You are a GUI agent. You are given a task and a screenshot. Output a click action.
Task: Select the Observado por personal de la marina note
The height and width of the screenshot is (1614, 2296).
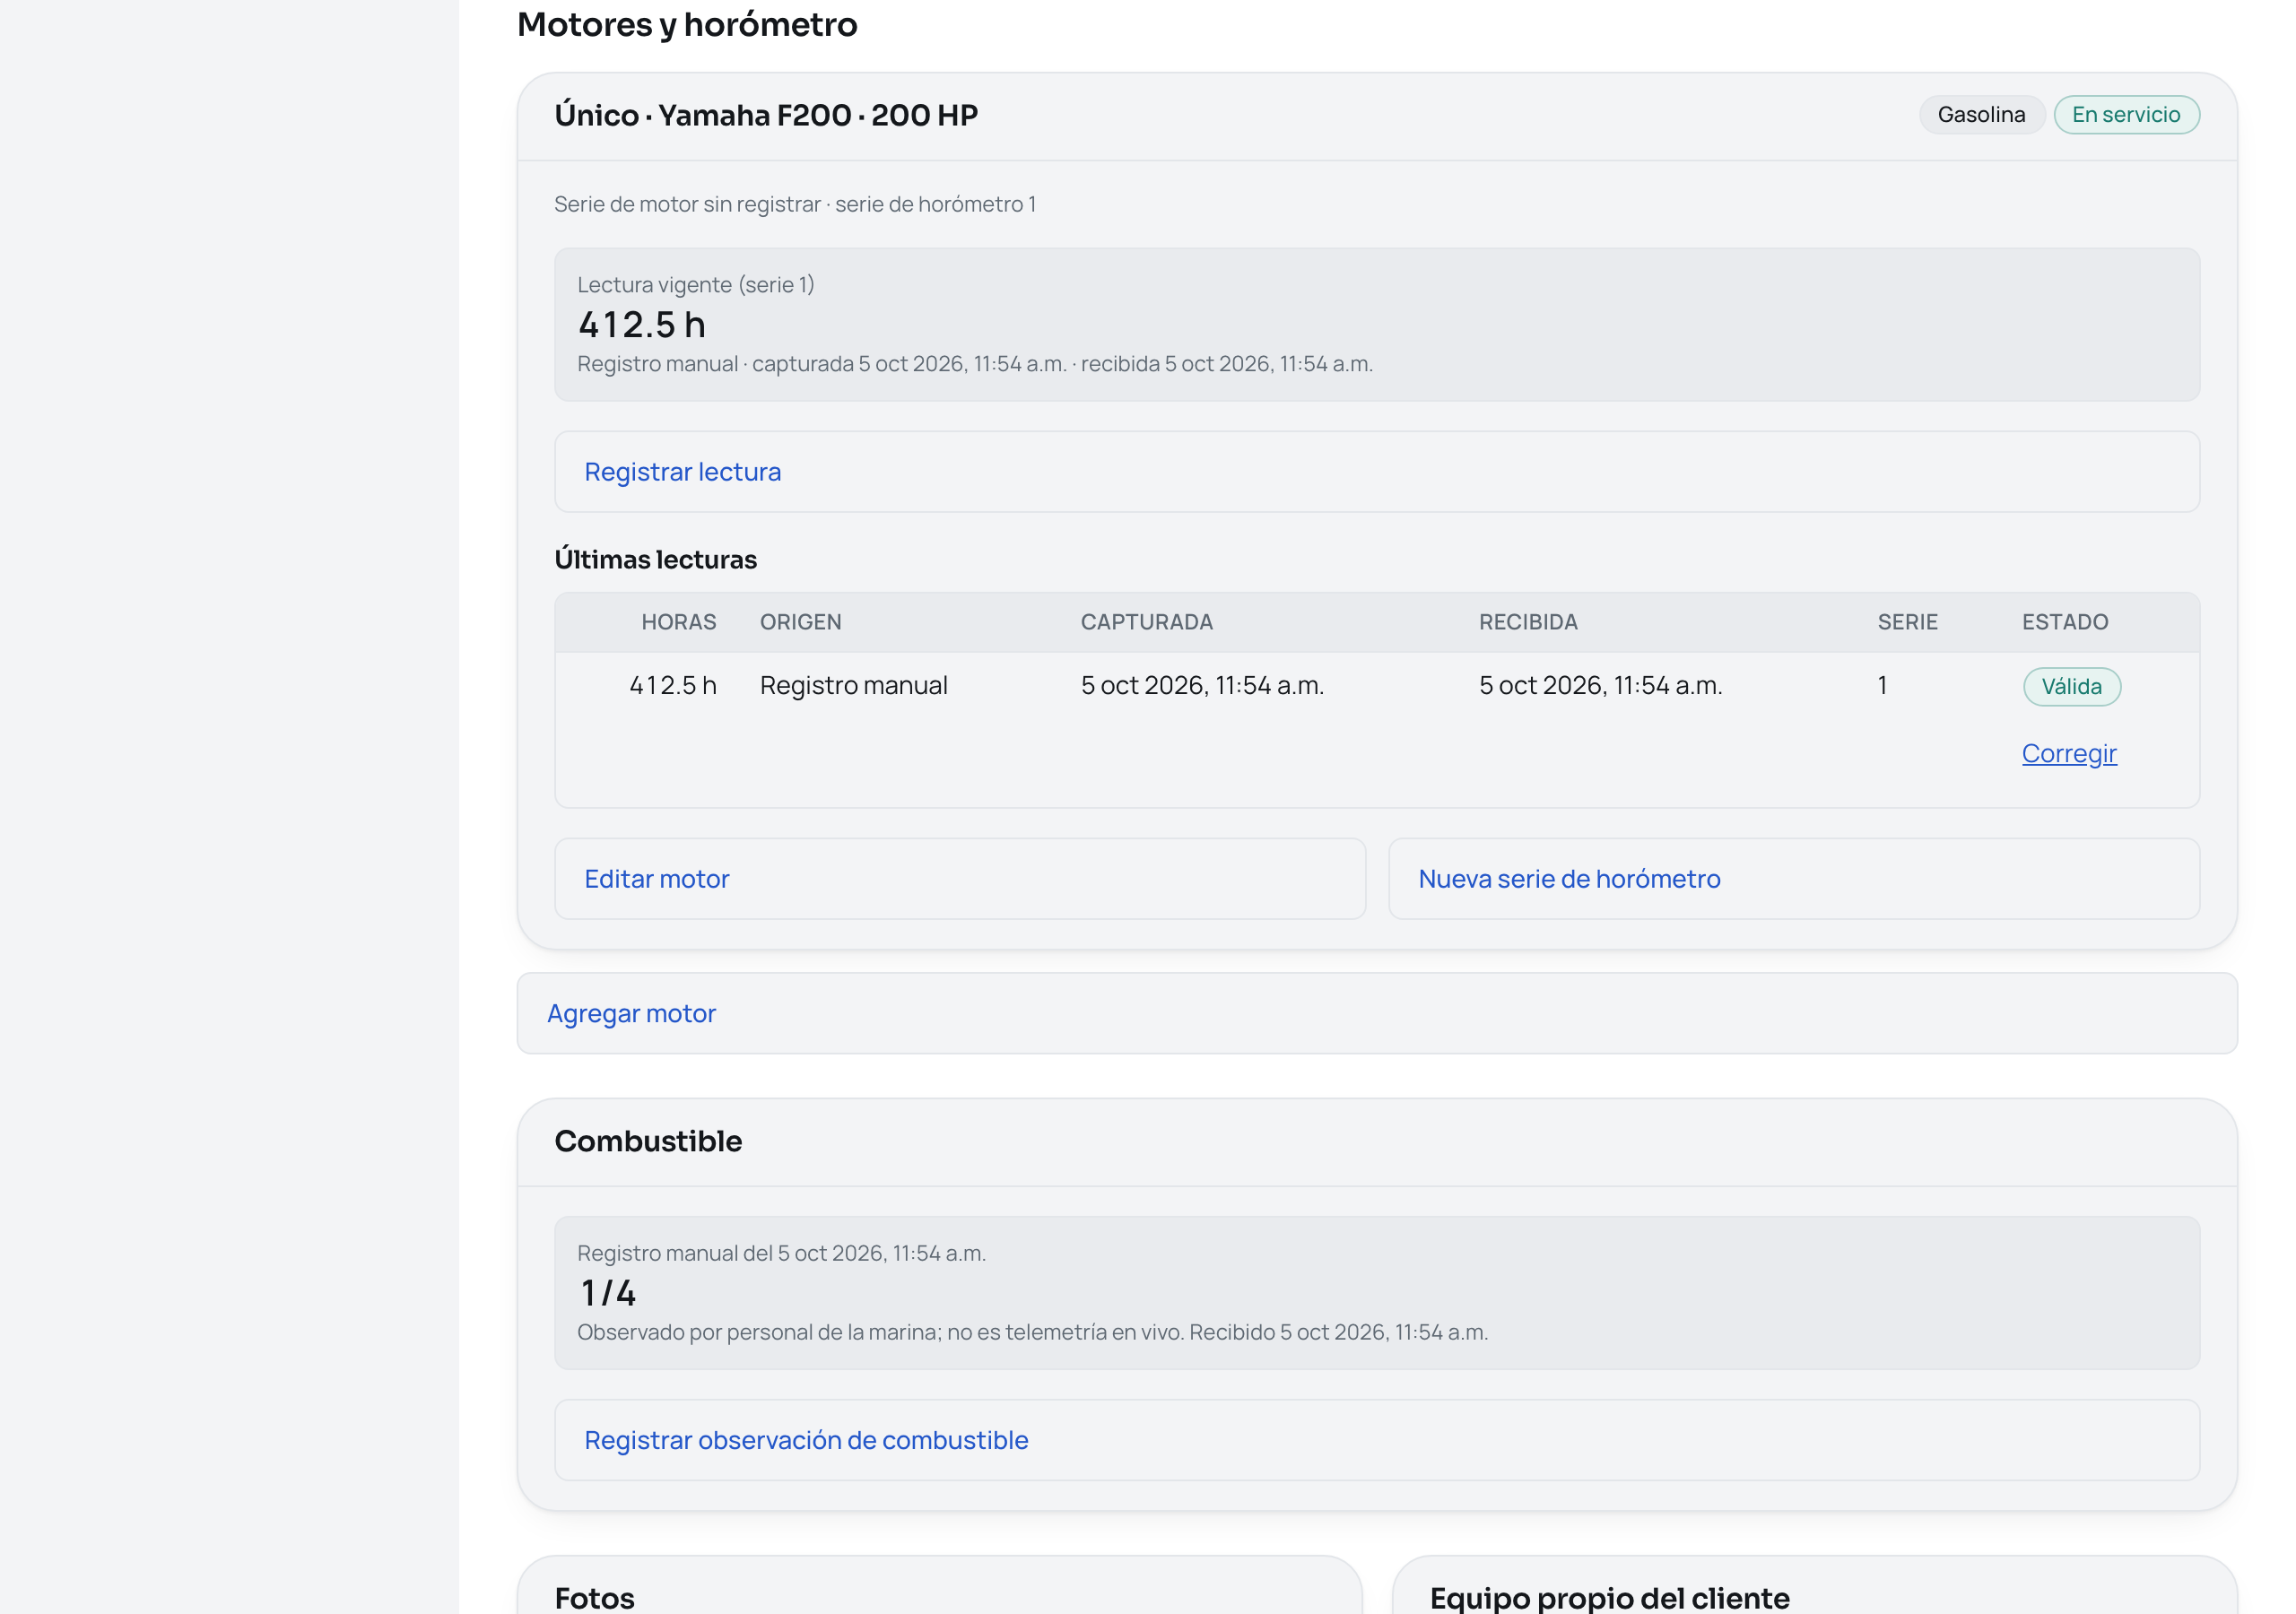coord(1032,1332)
